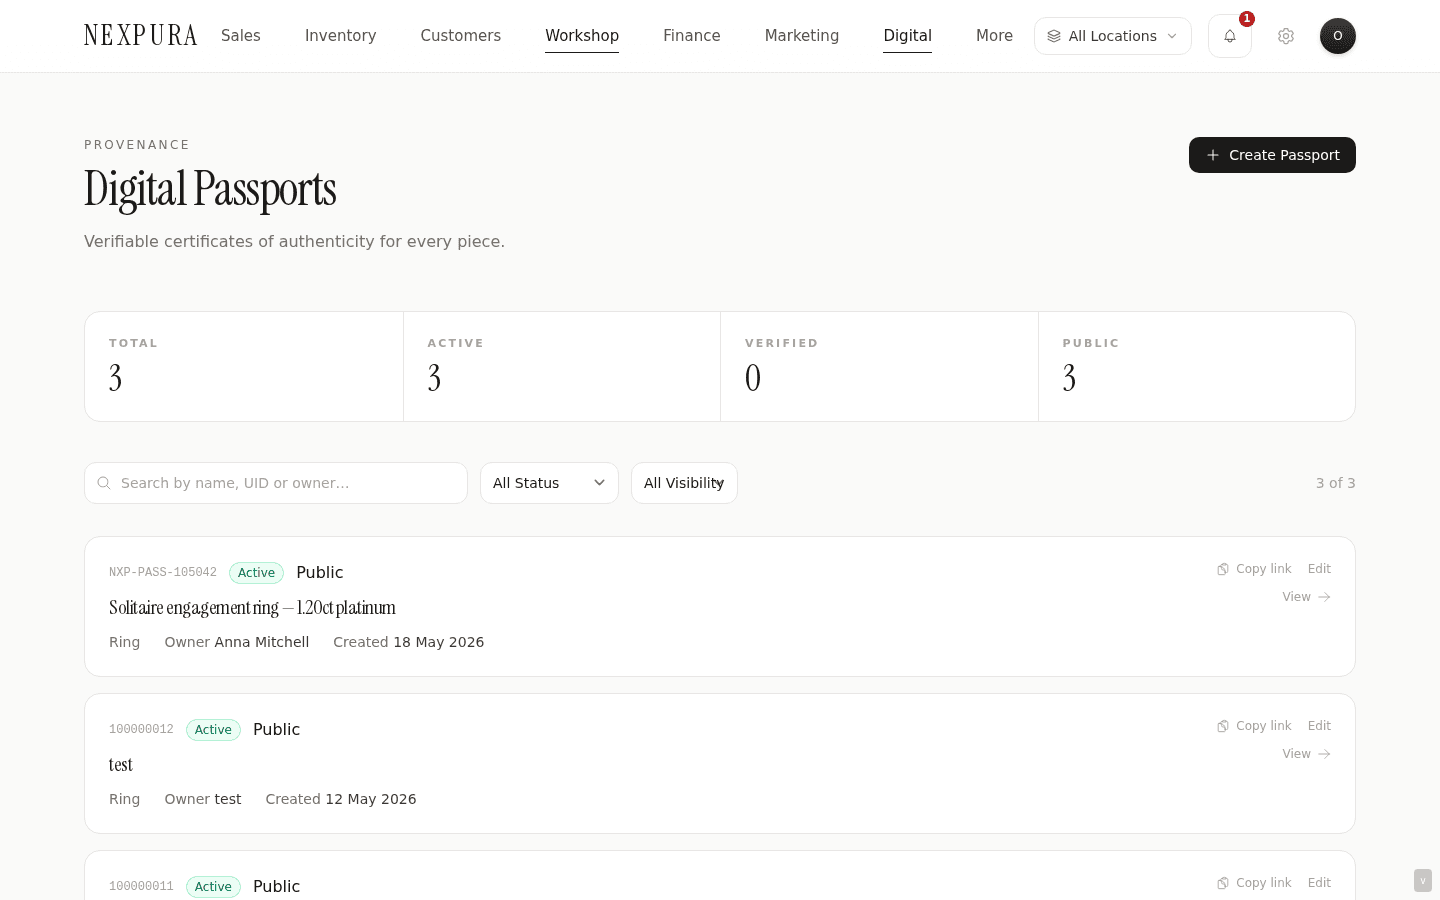This screenshot has width=1440, height=900.
Task: Click the 'Owner test' text
Action: pos(203,799)
